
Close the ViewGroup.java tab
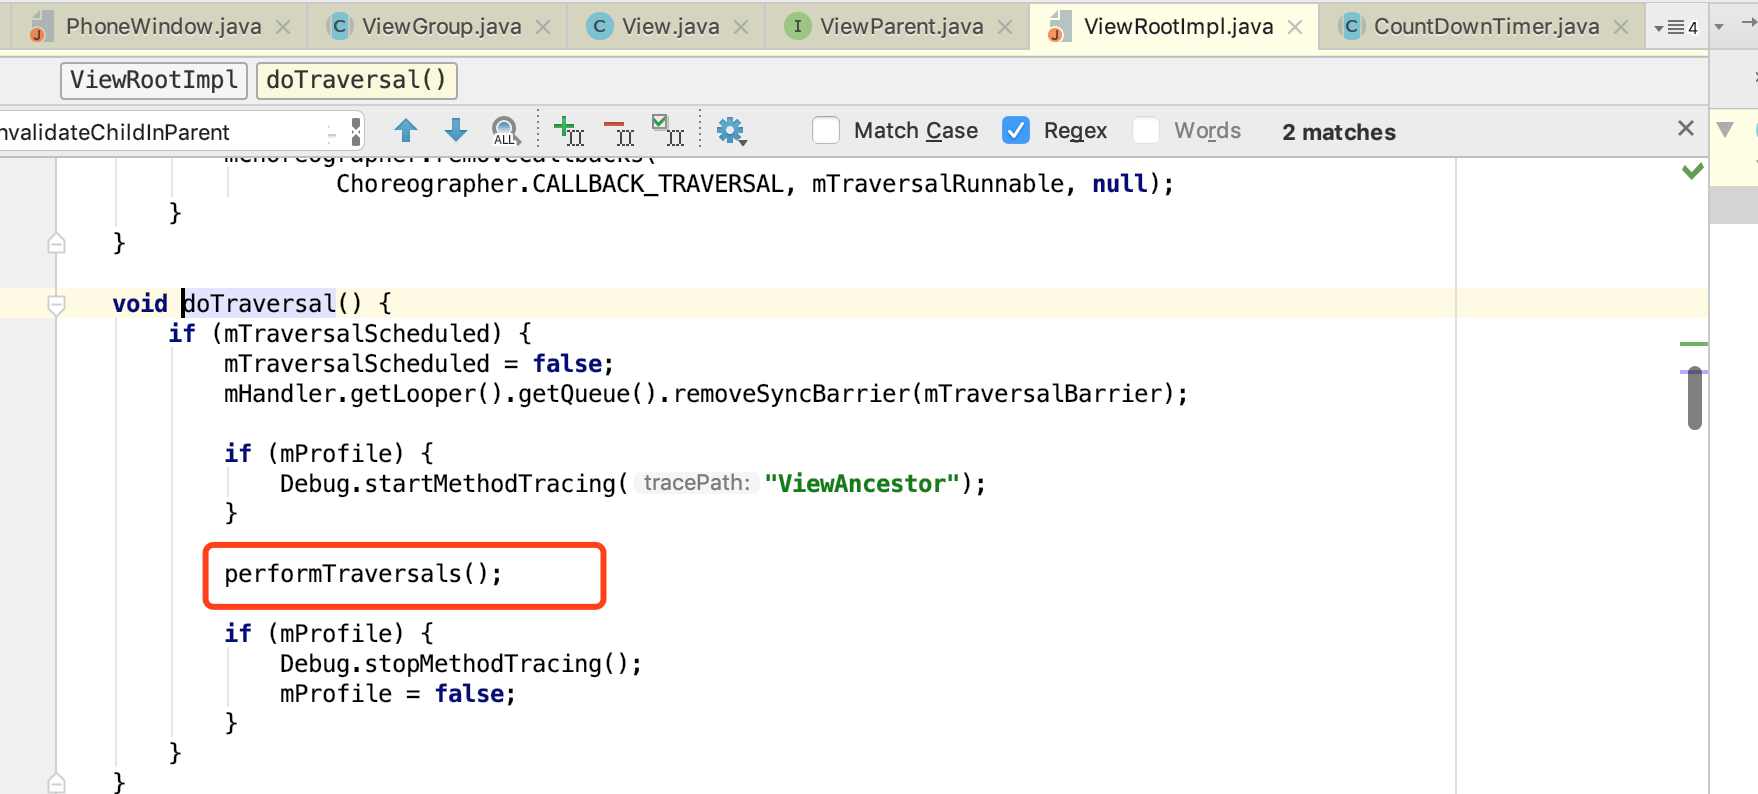pyautogui.click(x=543, y=27)
